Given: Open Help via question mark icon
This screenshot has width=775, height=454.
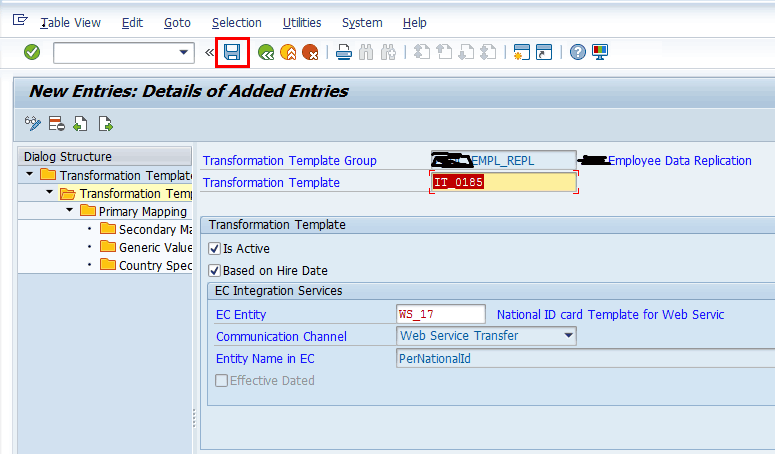Looking at the screenshot, I should pyautogui.click(x=577, y=52).
